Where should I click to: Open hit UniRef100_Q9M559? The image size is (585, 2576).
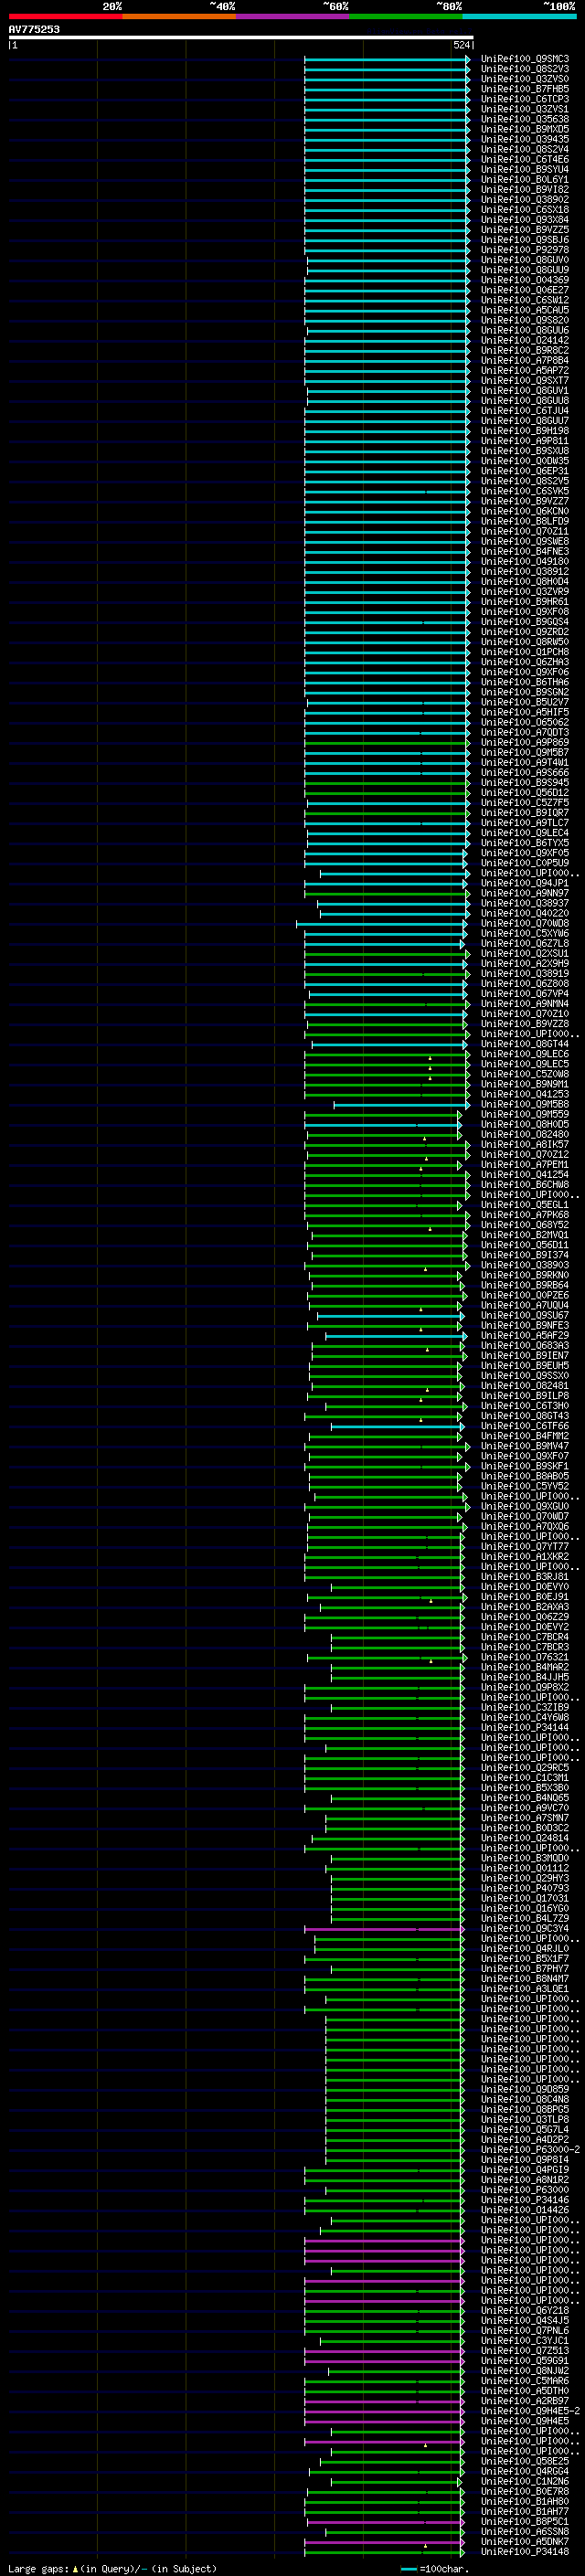pyautogui.click(x=525, y=1114)
